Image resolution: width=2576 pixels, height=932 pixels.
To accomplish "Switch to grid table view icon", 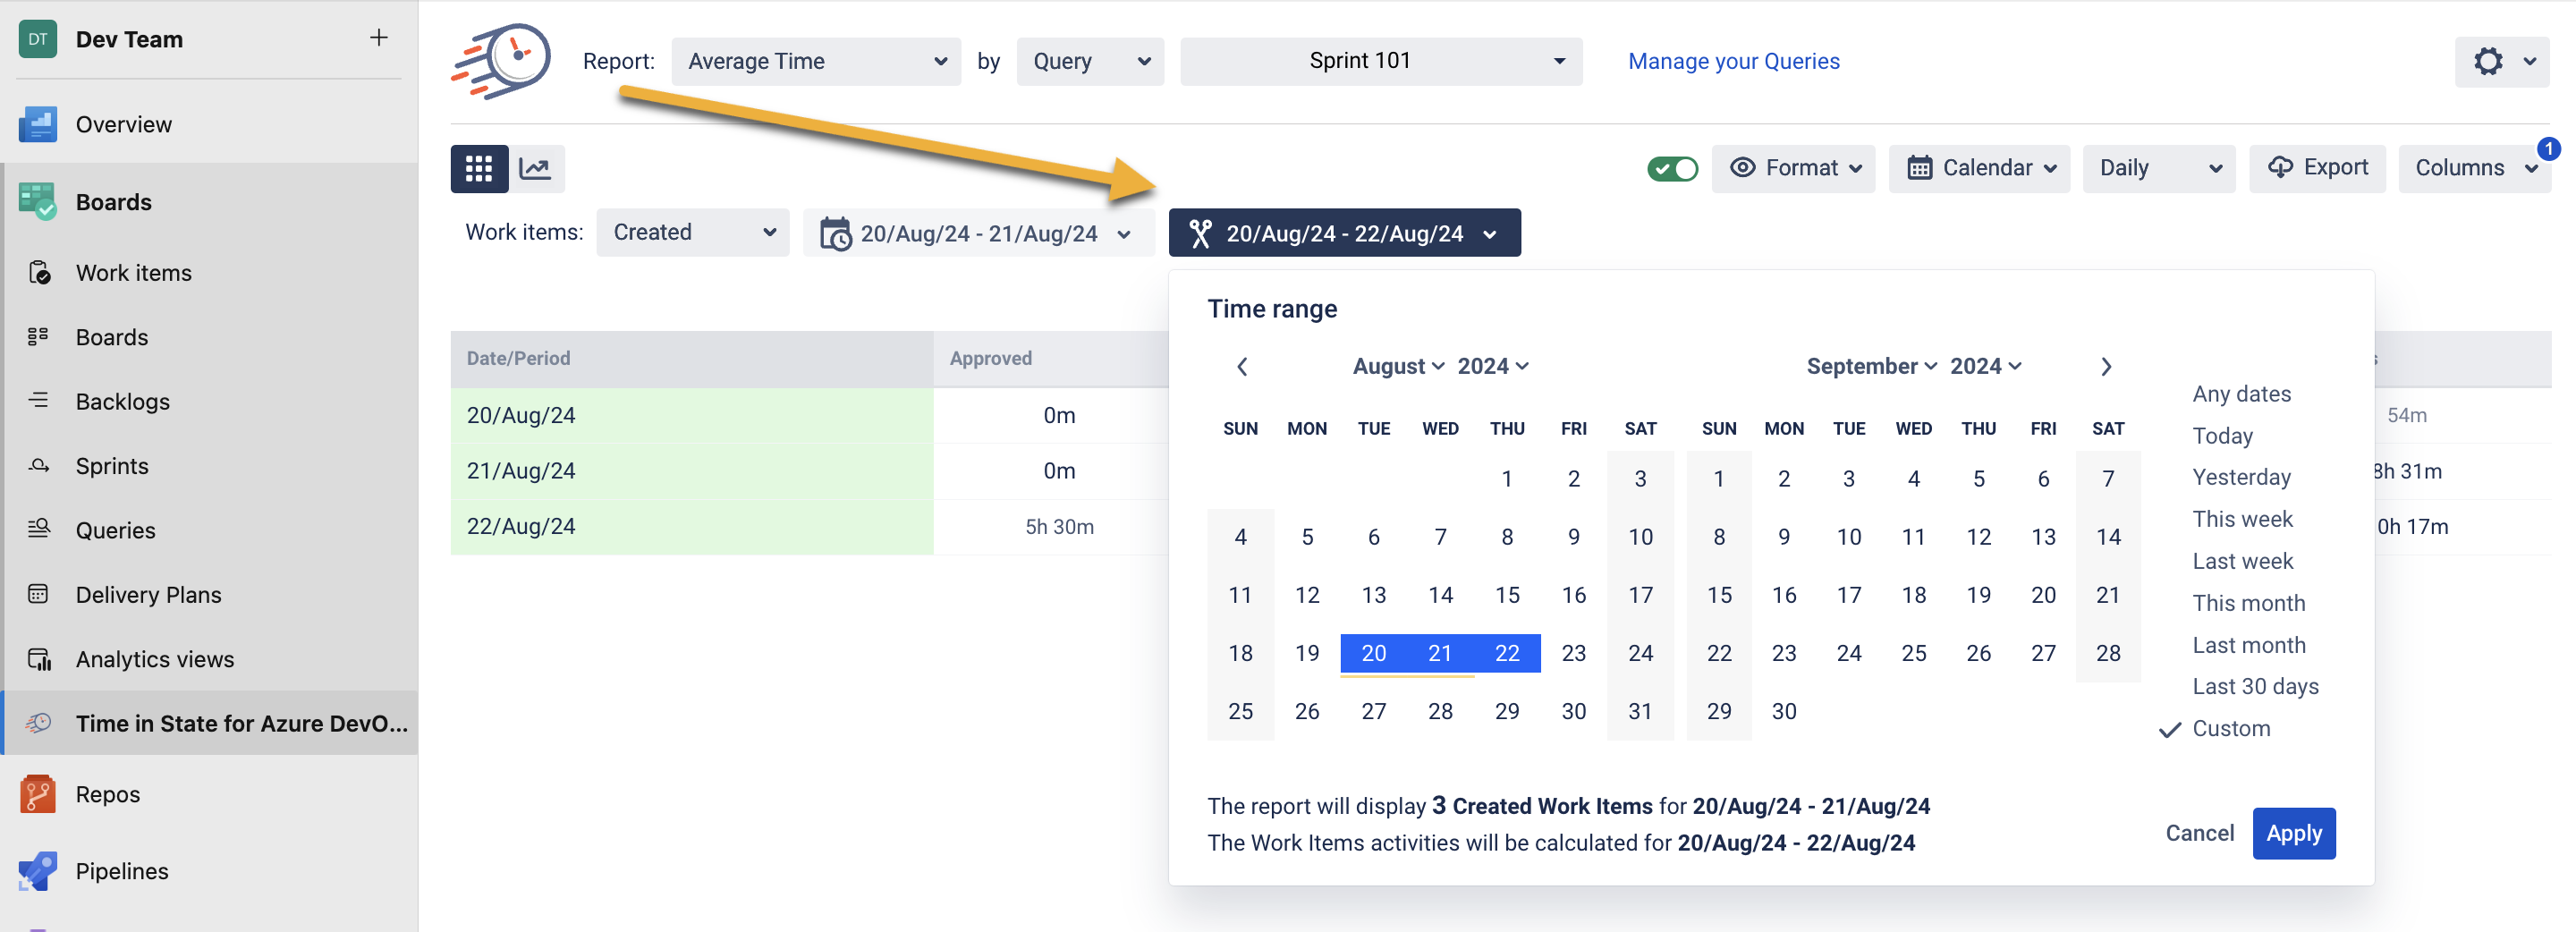I will 478,168.
